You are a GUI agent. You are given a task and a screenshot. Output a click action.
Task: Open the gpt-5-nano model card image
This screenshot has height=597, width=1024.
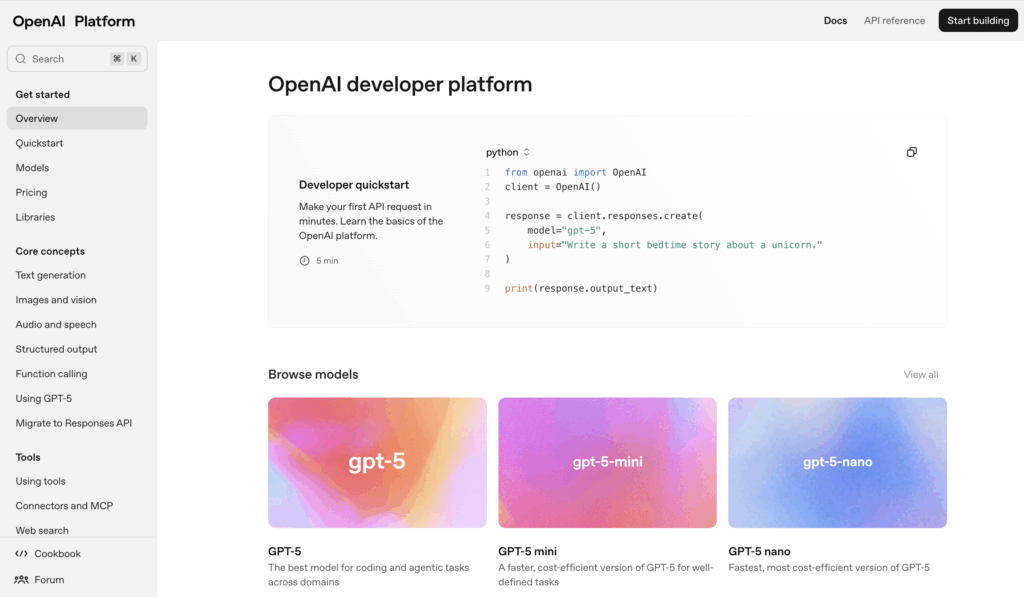837,462
